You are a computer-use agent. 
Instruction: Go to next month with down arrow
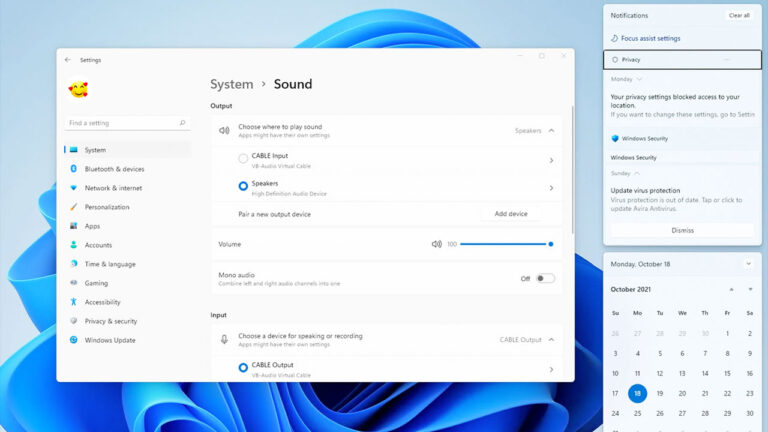point(750,289)
